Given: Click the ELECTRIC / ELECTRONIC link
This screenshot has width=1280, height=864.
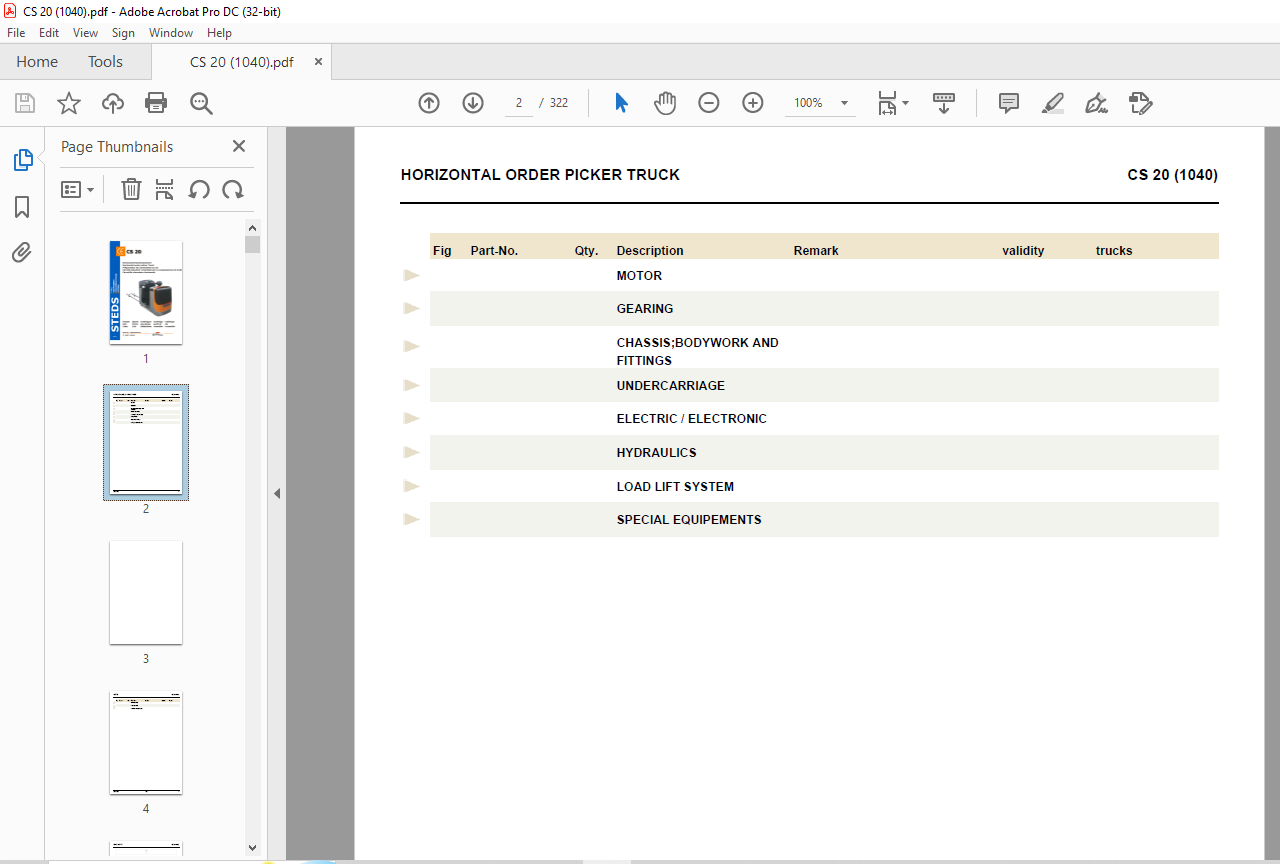Looking at the screenshot, I should (x=692, y=419).
